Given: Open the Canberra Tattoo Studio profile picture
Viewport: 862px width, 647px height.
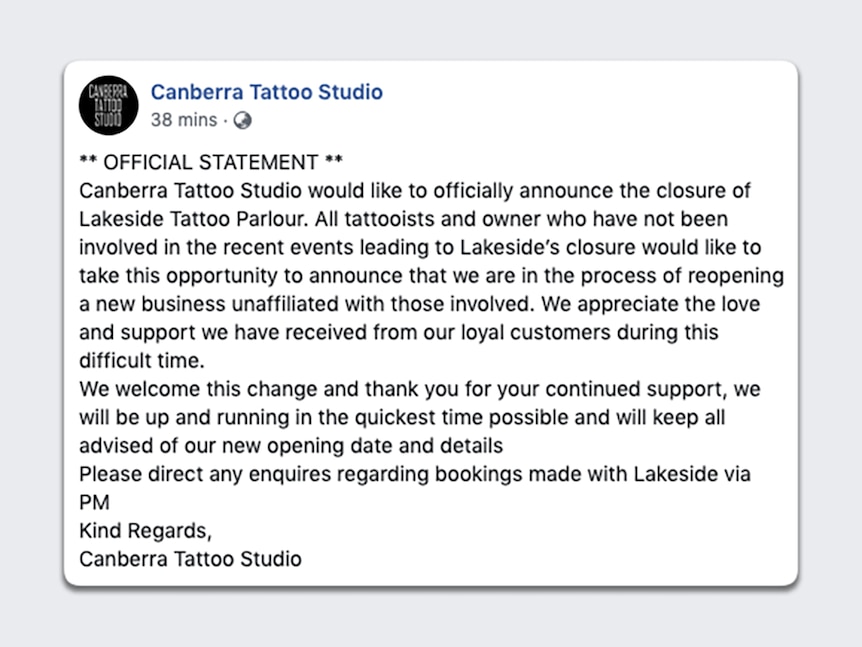Looking at the screenshot, I should [x=108, y=106].
